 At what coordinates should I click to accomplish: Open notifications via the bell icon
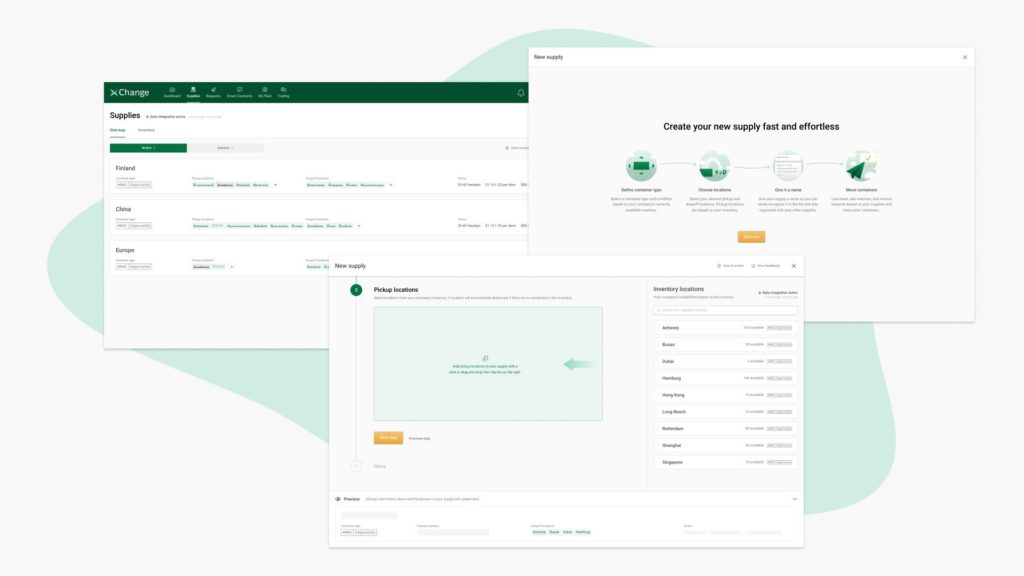pyautogui.click(x=520, y=93)
